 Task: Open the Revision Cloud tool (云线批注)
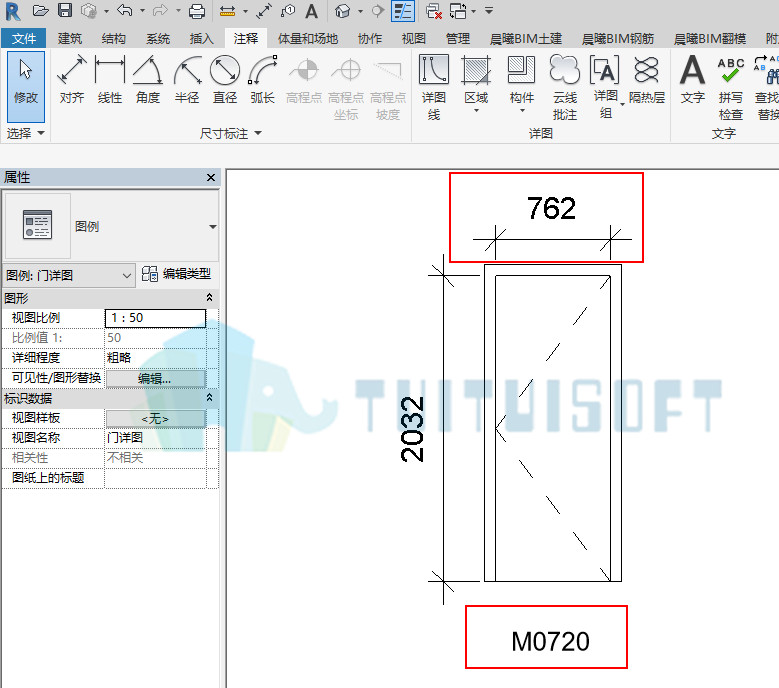(565, 88)
